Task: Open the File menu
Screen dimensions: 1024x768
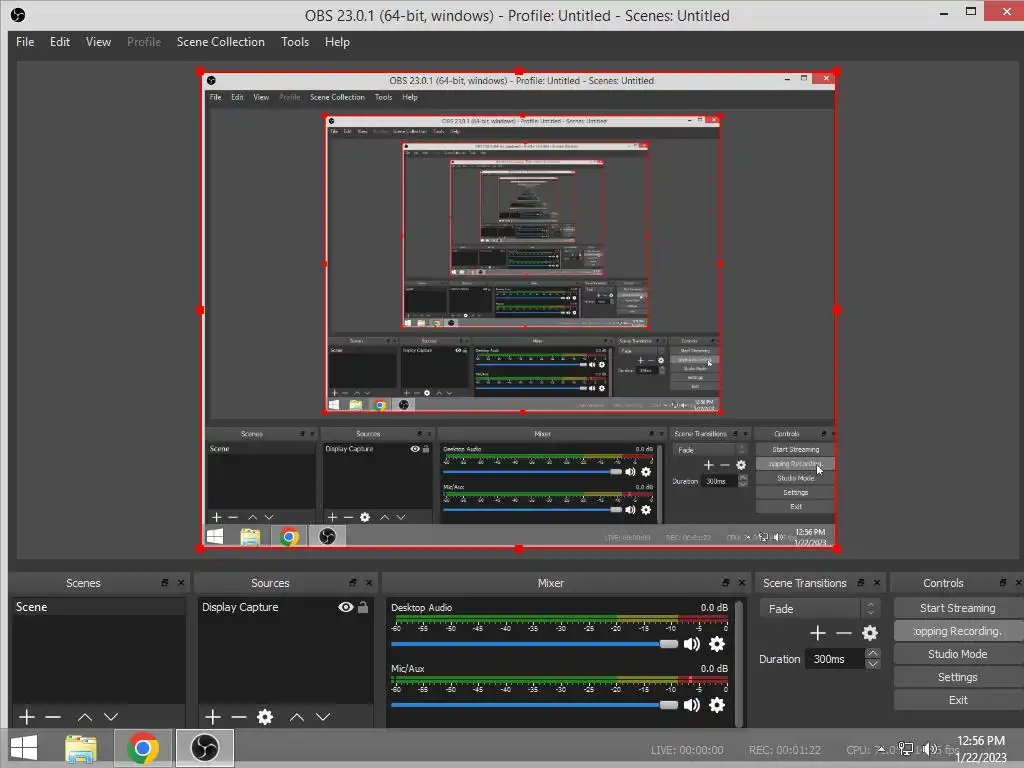Action: (x=25, y=42)
